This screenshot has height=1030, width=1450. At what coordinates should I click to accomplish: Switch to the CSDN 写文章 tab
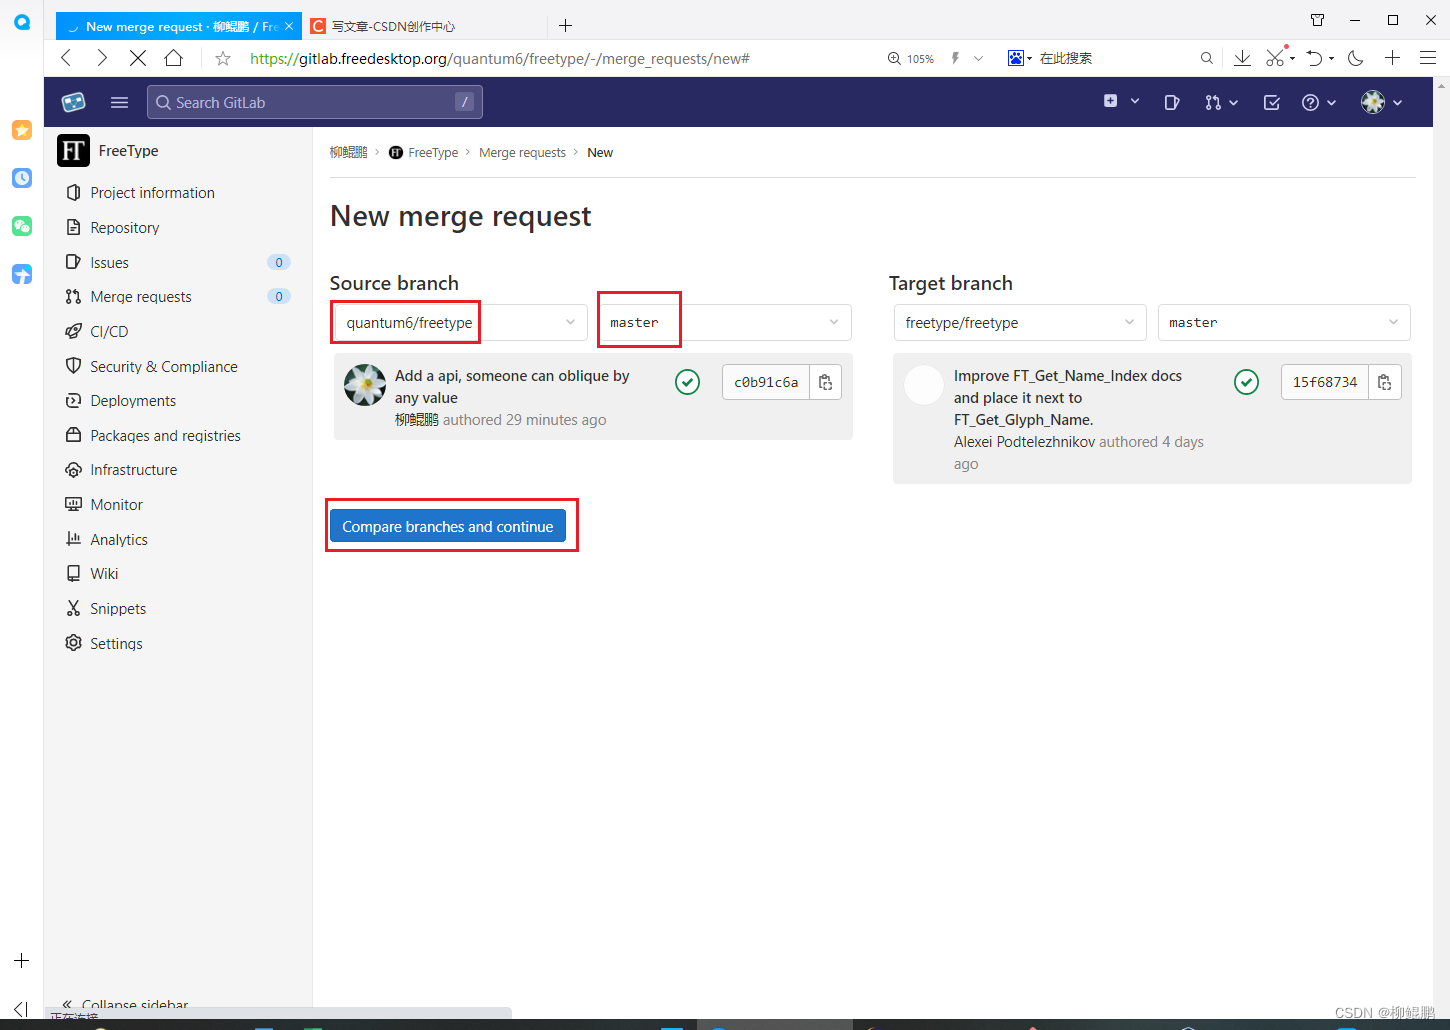click(427, 26)
